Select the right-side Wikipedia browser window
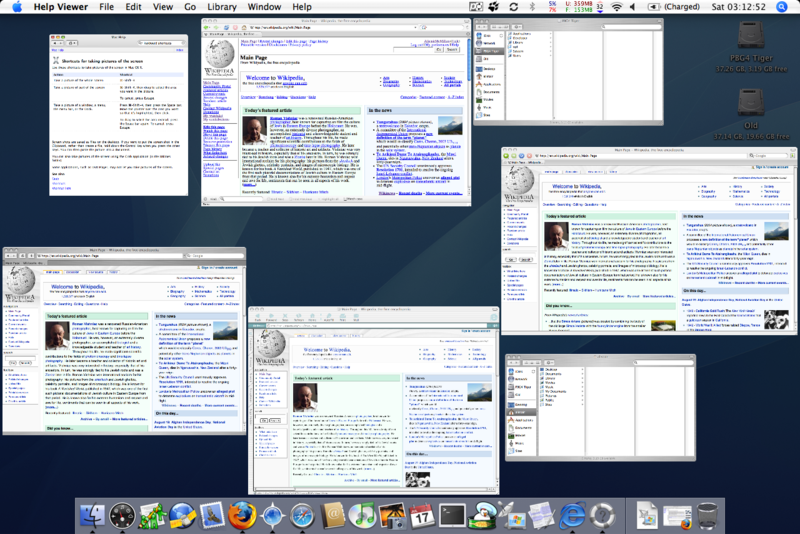The width and height of the screenshot is (800, 534). tap(649, 241)
